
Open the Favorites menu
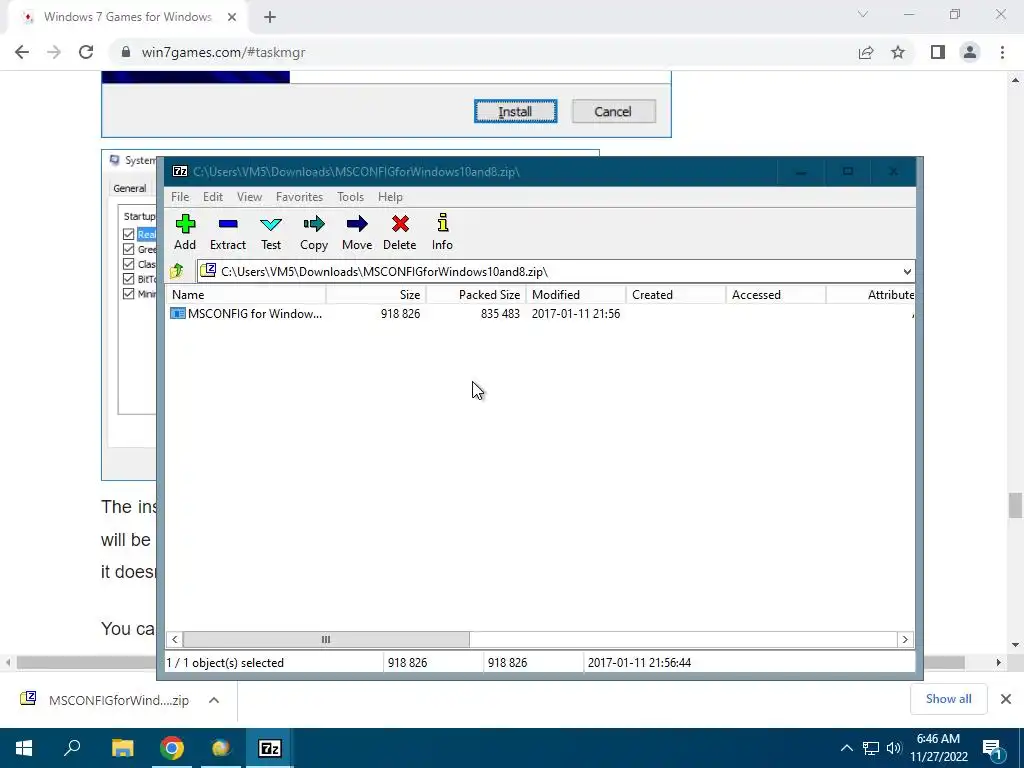pyautogui.click(x=299, y=197)
